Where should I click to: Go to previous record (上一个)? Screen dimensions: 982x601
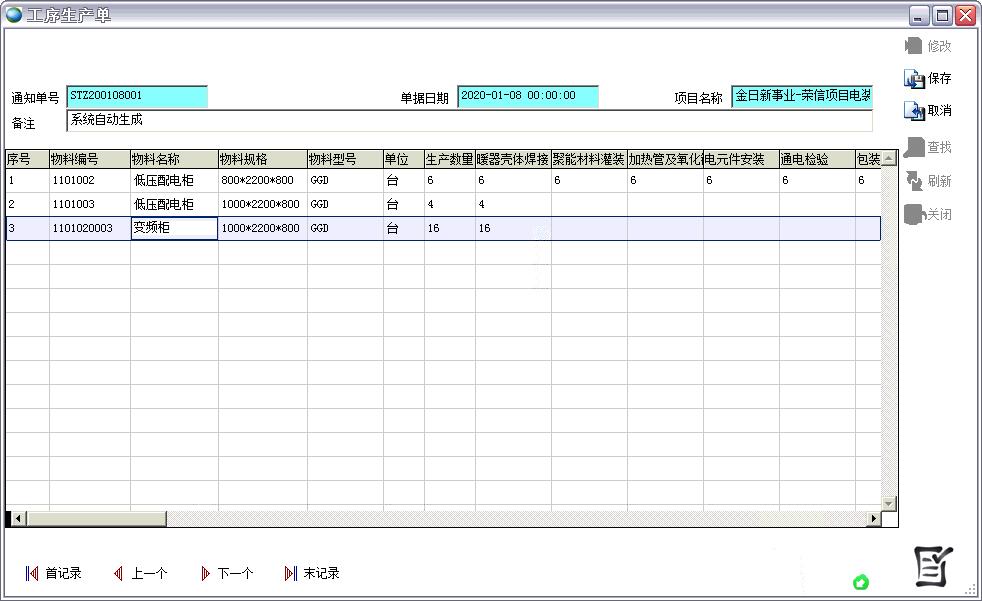tap(140, 573)
